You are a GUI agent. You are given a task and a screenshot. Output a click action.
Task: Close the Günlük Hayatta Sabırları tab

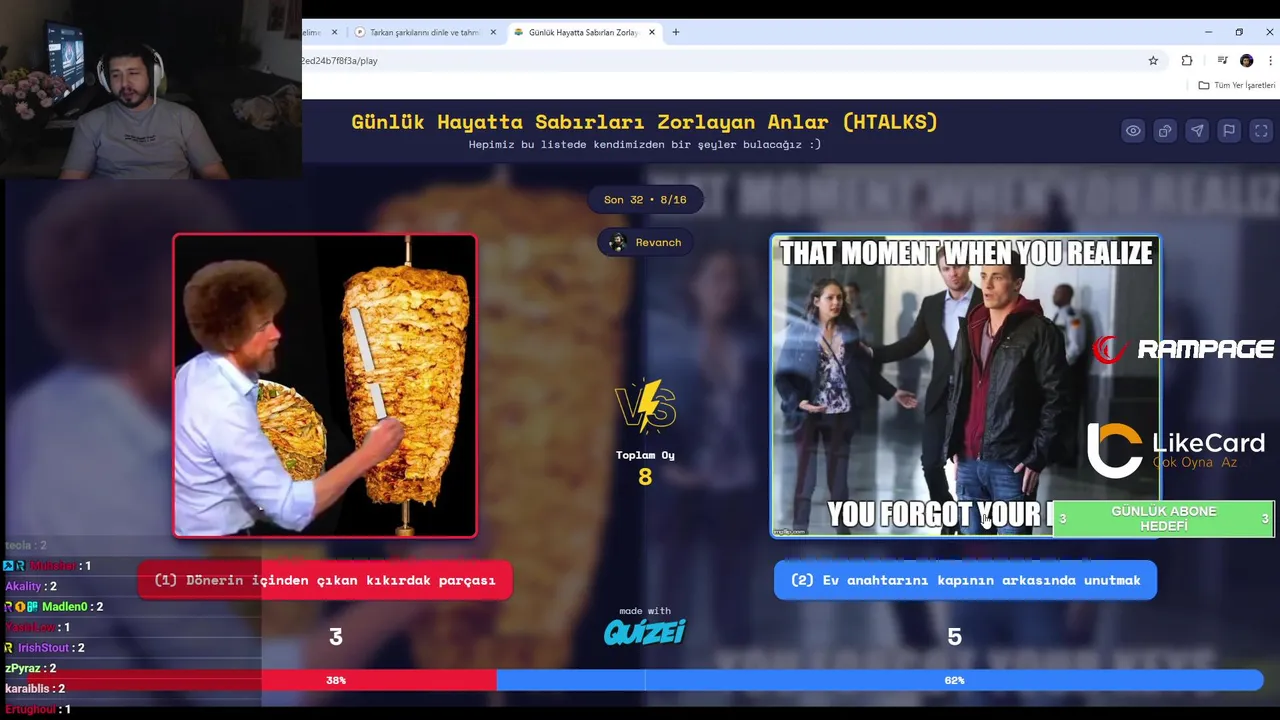click(x=652, y=32)
